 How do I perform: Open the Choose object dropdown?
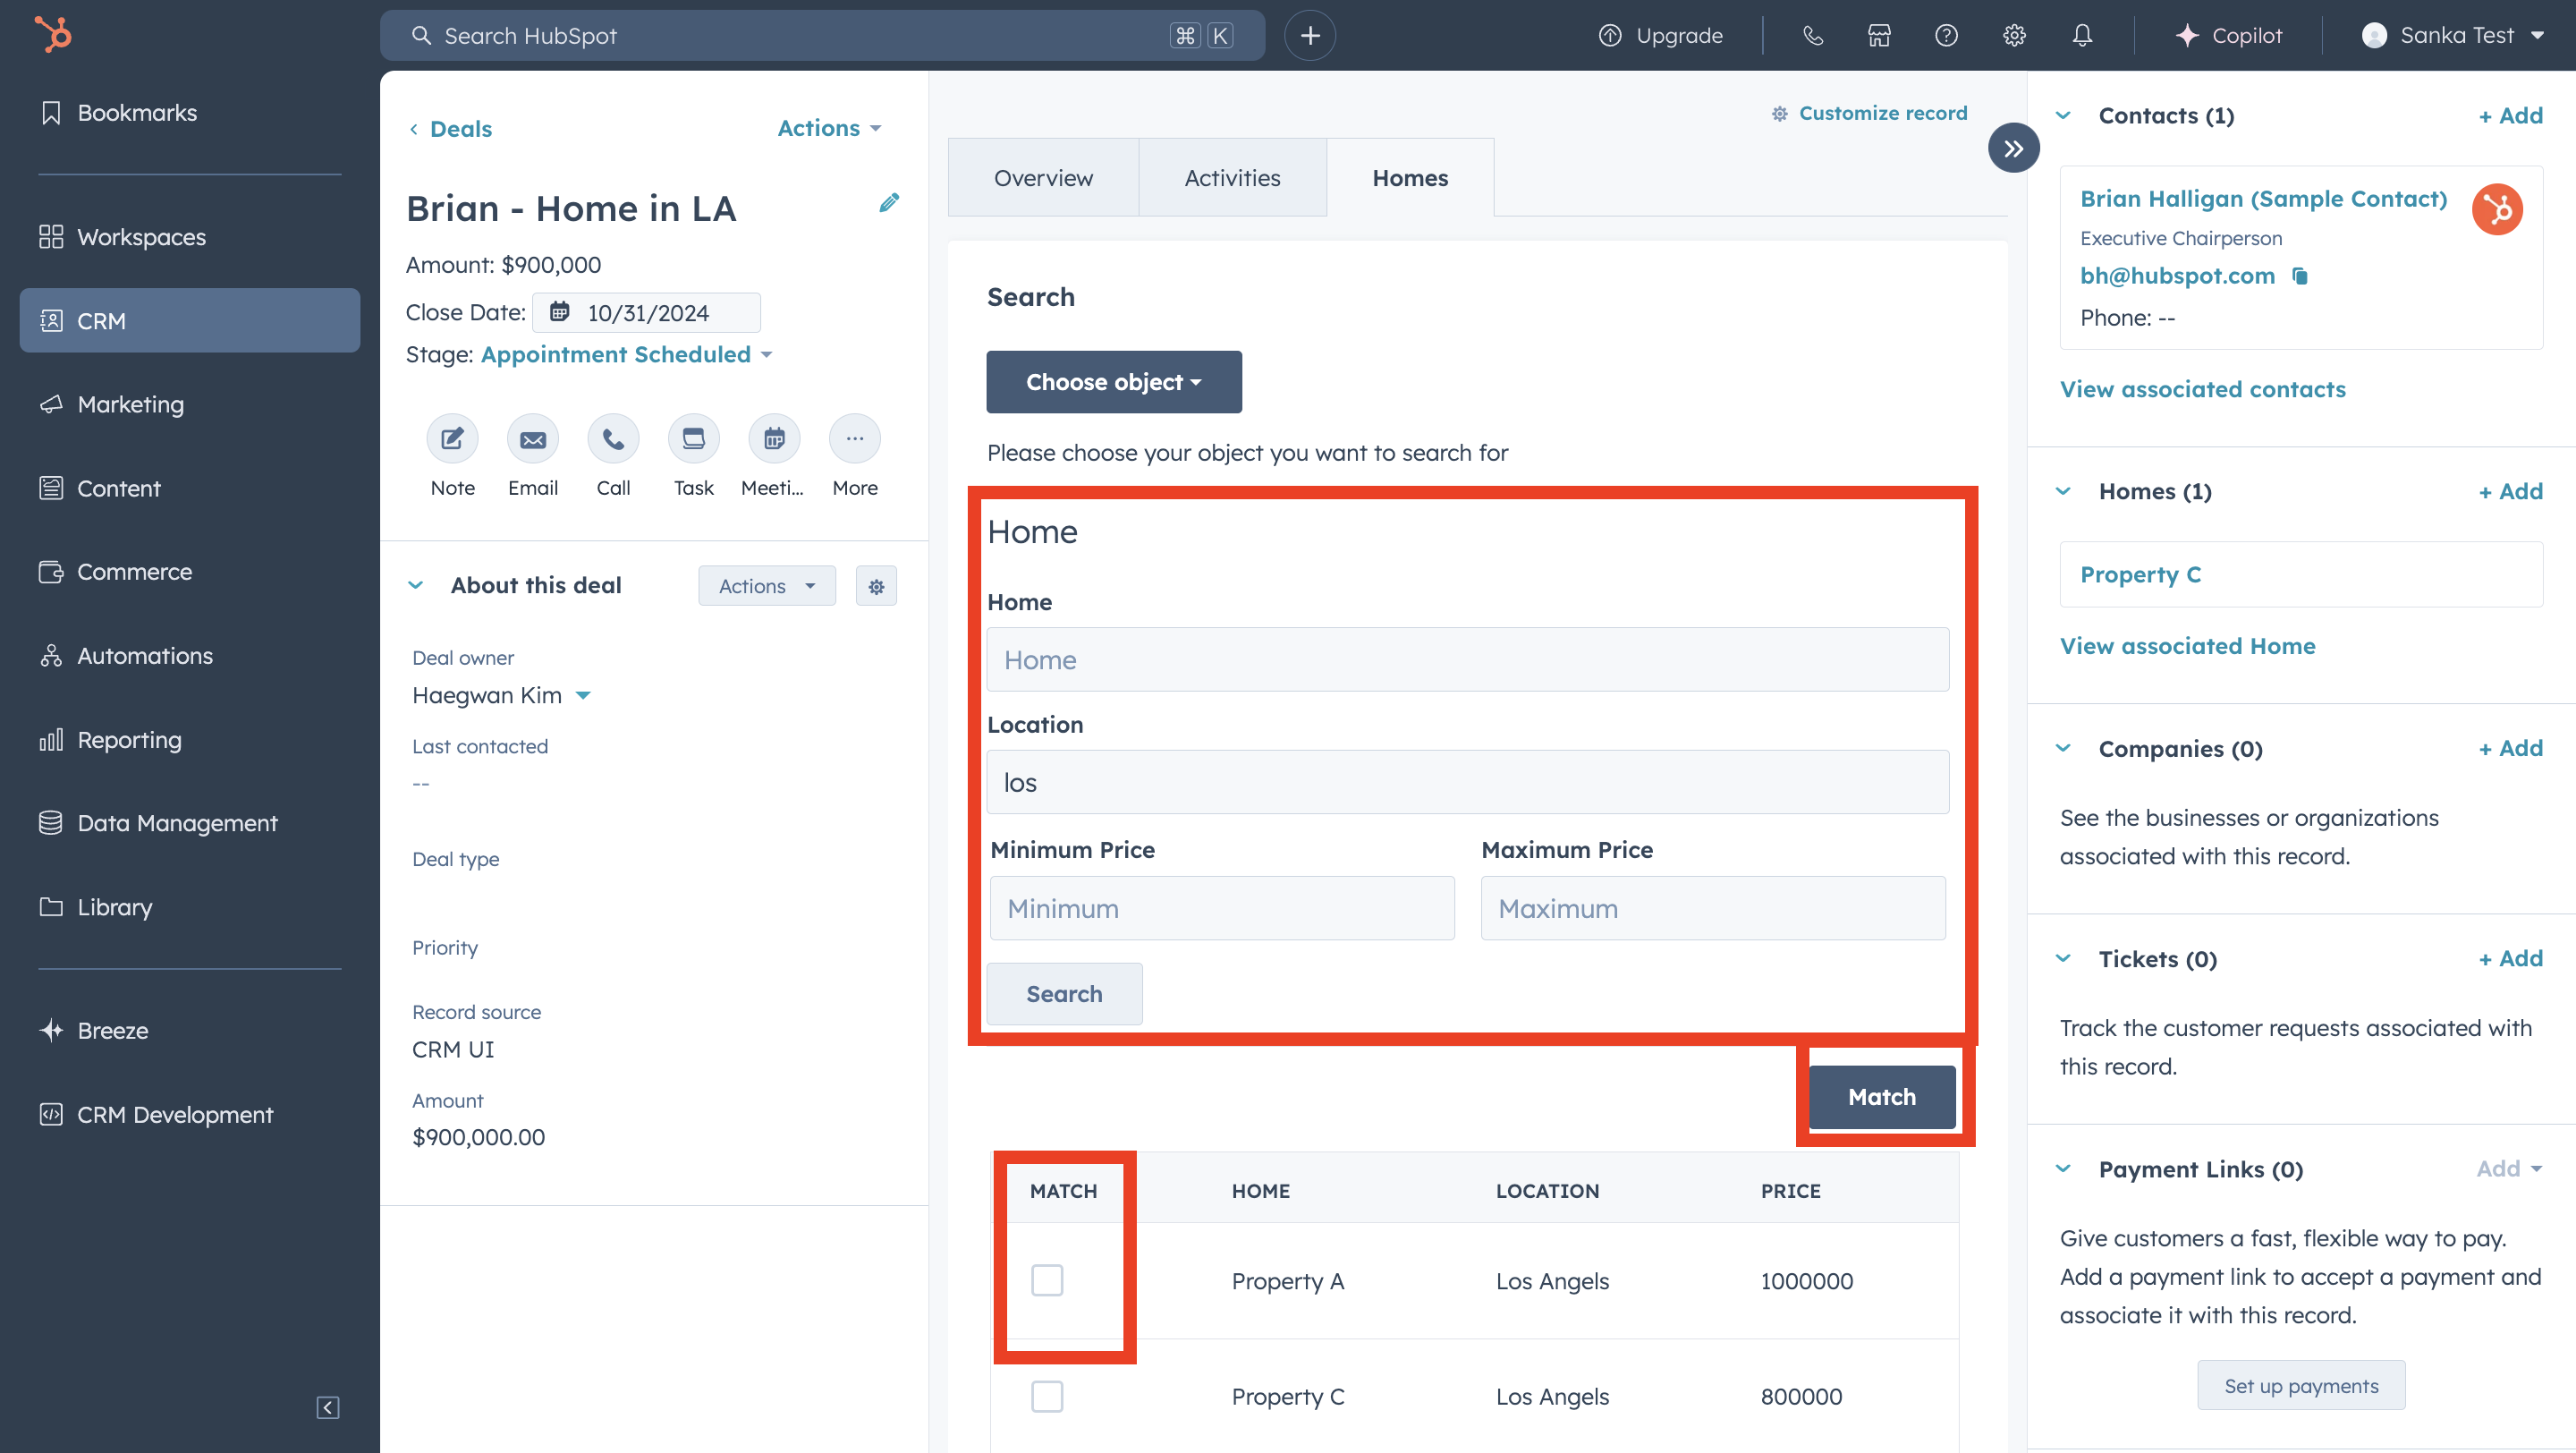click(x=1113, y=382)
